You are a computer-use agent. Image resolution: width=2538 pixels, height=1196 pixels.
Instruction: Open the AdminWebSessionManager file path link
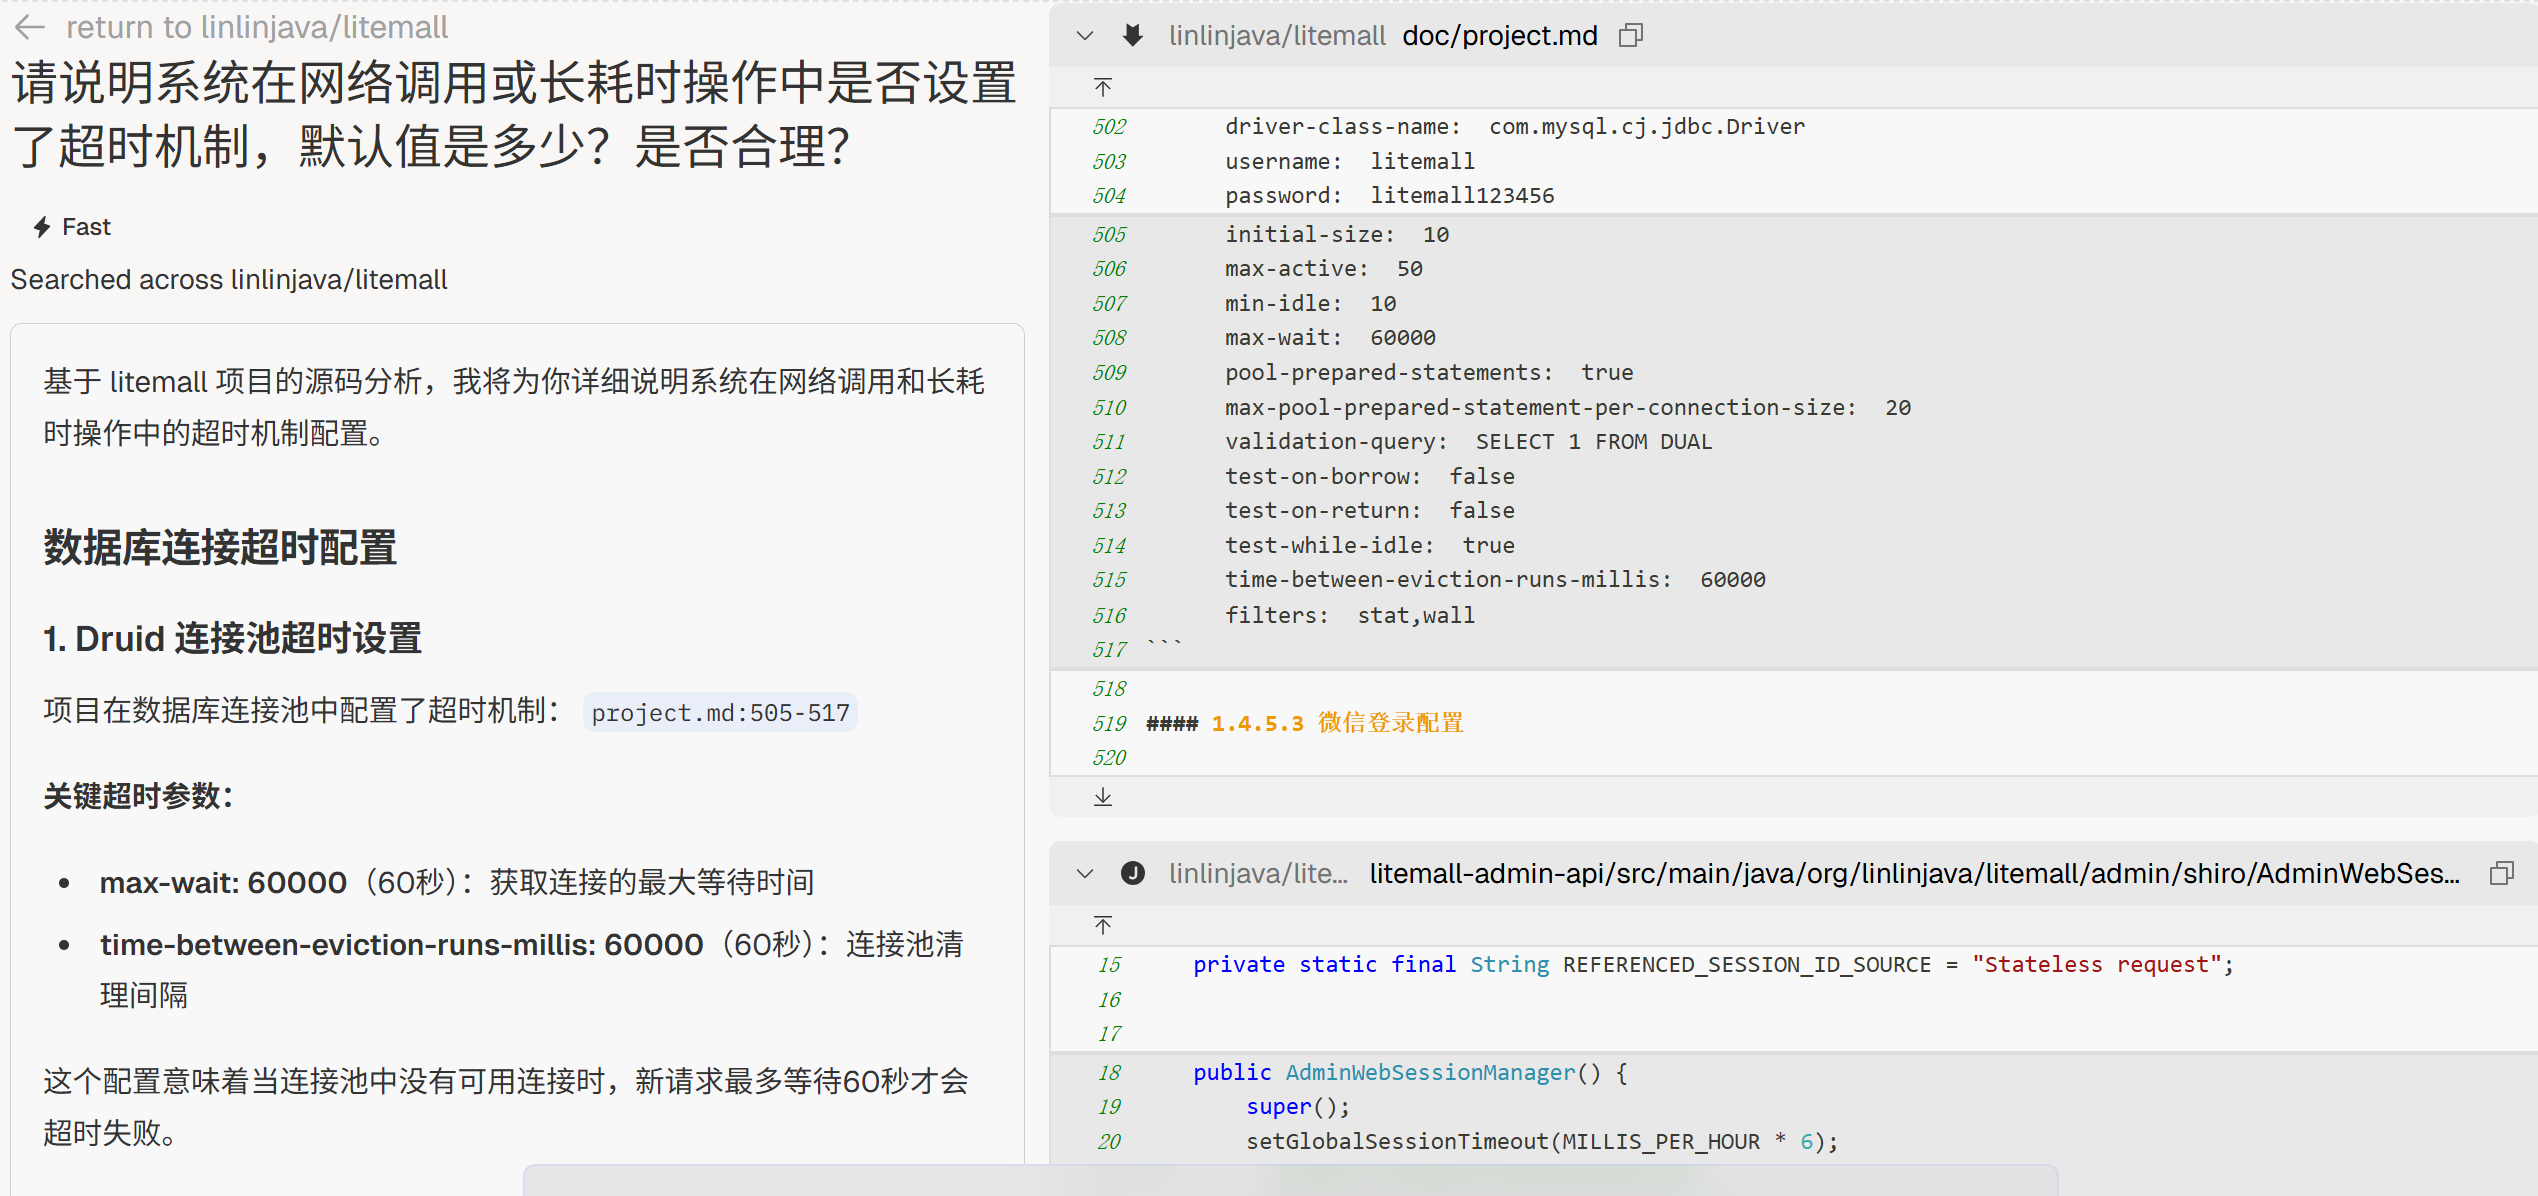point(1913,874)
